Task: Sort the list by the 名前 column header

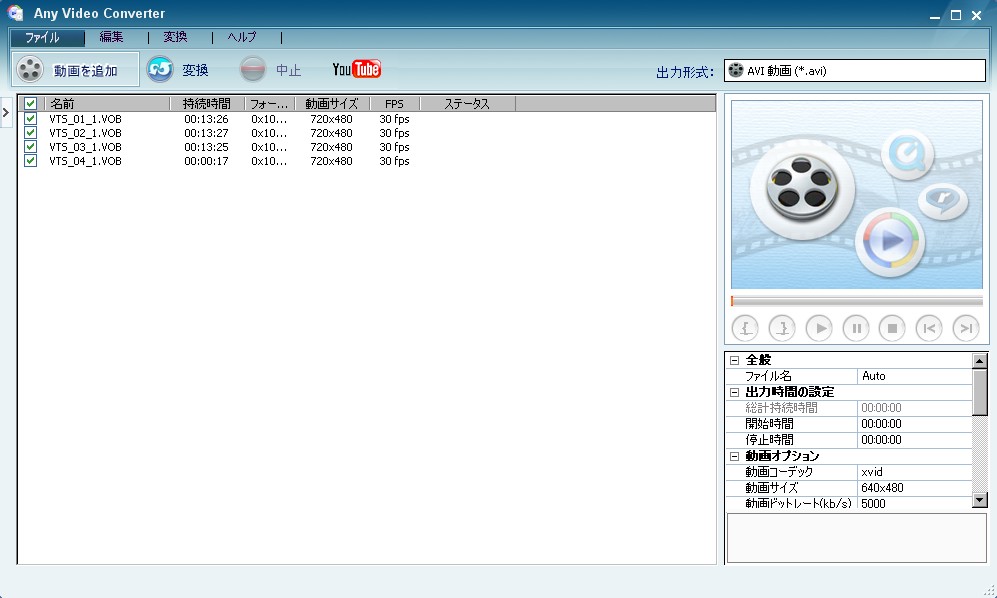Action: pyautogui.click(x=107, y=103)
